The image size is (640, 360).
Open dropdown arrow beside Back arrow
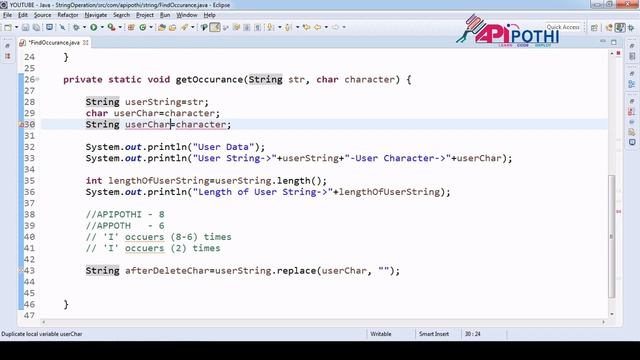click(326, 27)
